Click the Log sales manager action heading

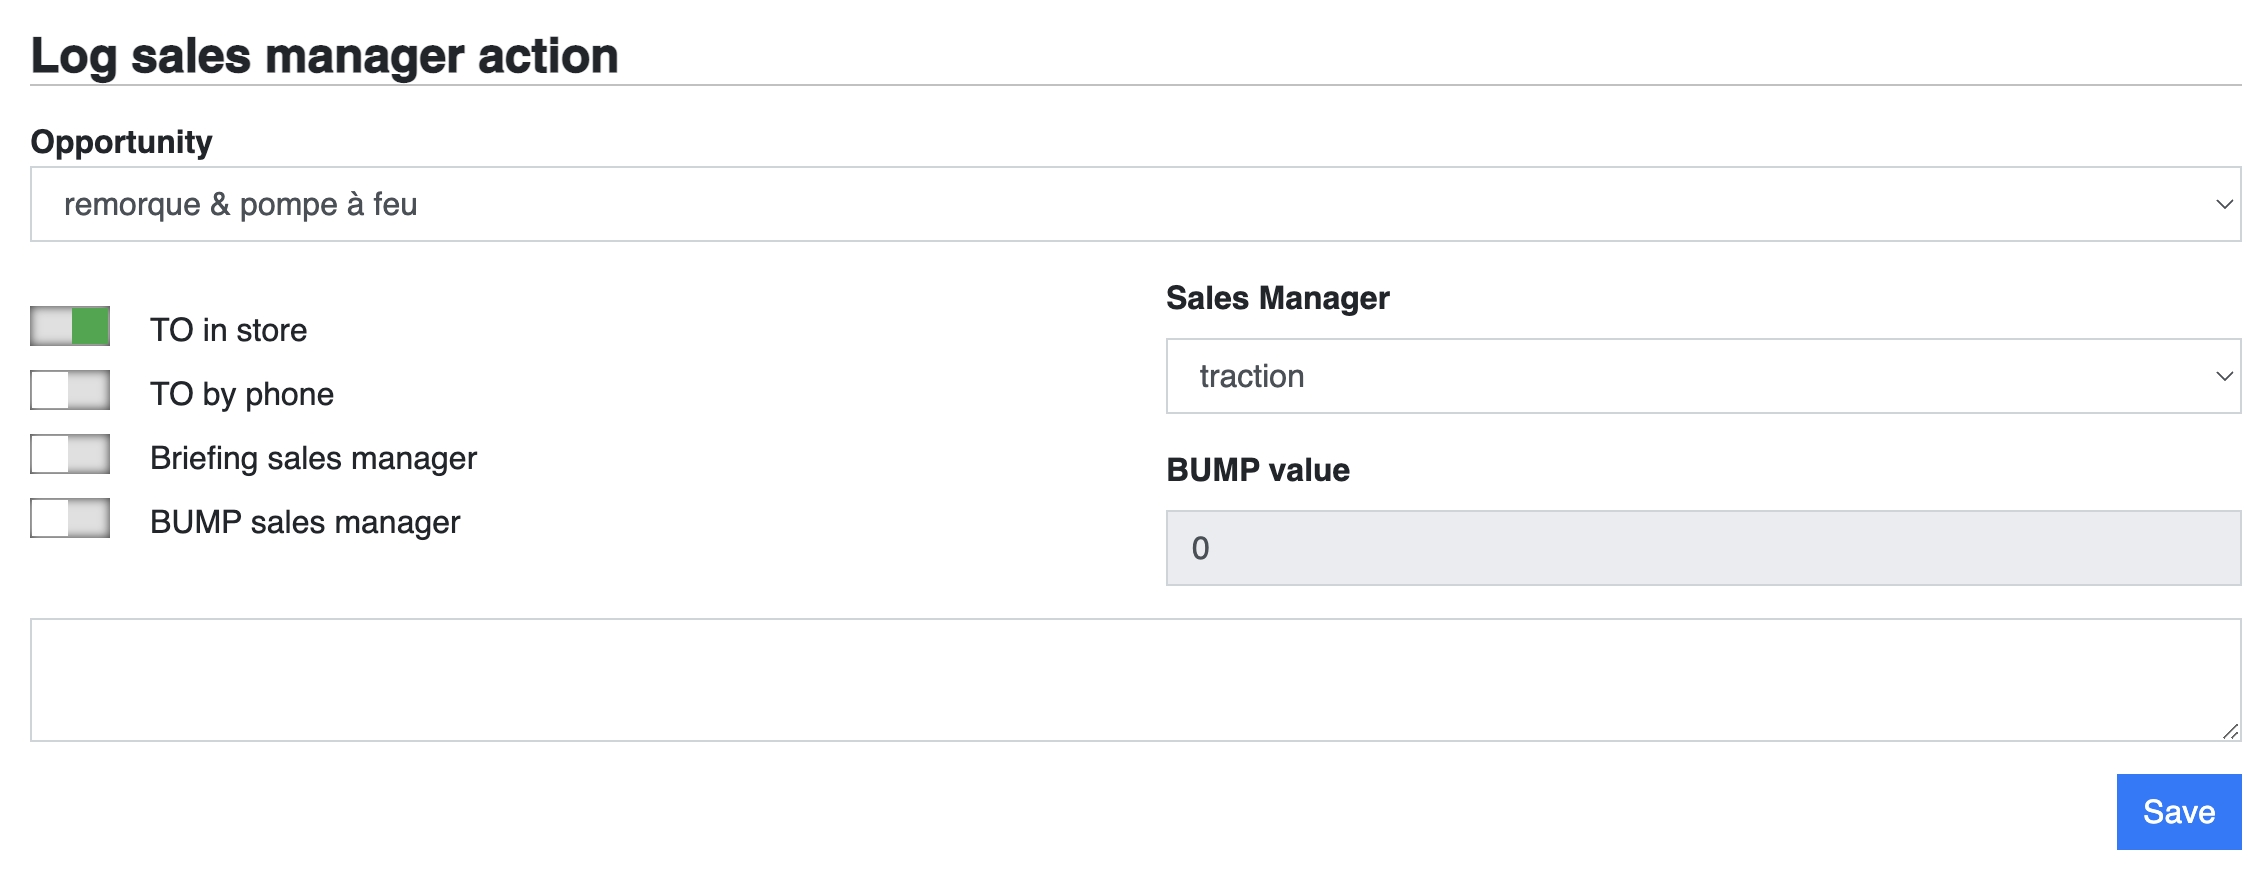point(325,56)
